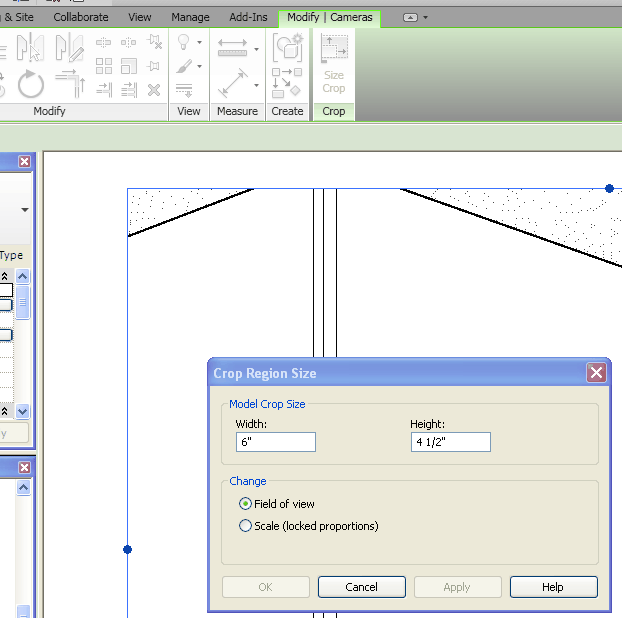Open the Collaborate ribbon tab

click(x=81, y=17)
